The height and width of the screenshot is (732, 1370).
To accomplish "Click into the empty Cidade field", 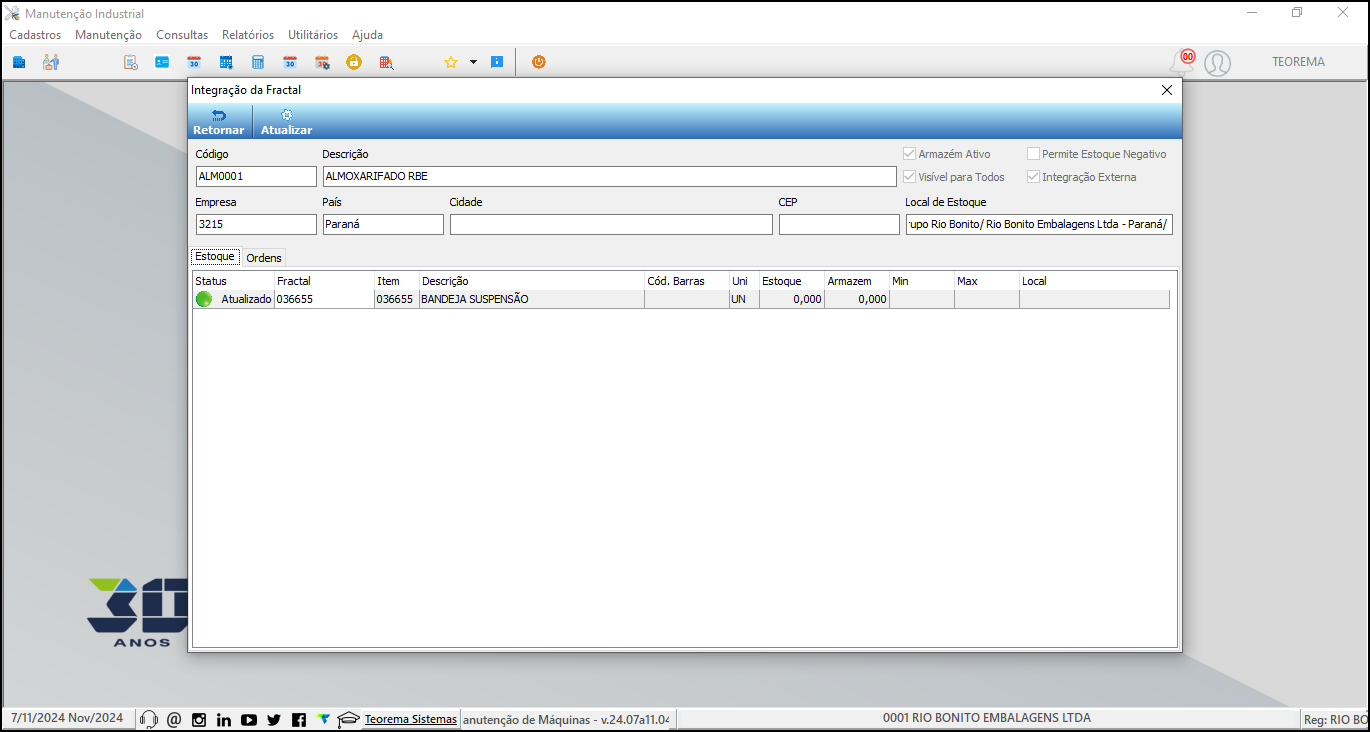I will pos(611,224).
